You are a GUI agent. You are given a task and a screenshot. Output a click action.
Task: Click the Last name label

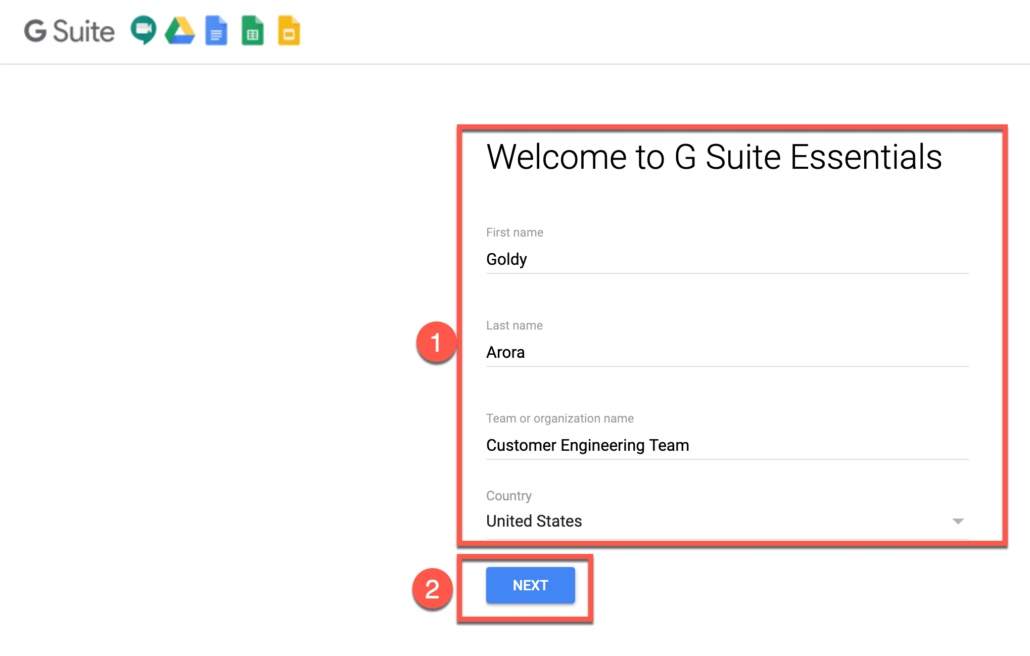pos(514,326)
